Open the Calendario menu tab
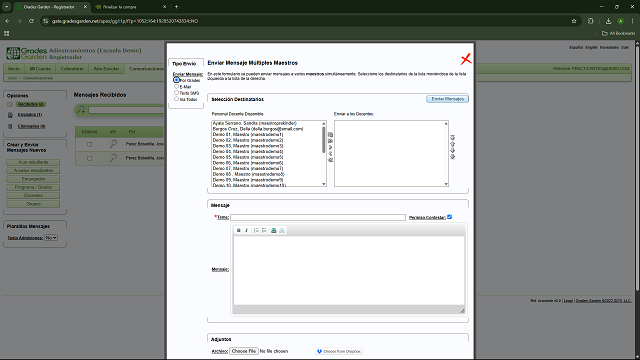Viewport: 640px width, 360px height. tap(72, 69)
